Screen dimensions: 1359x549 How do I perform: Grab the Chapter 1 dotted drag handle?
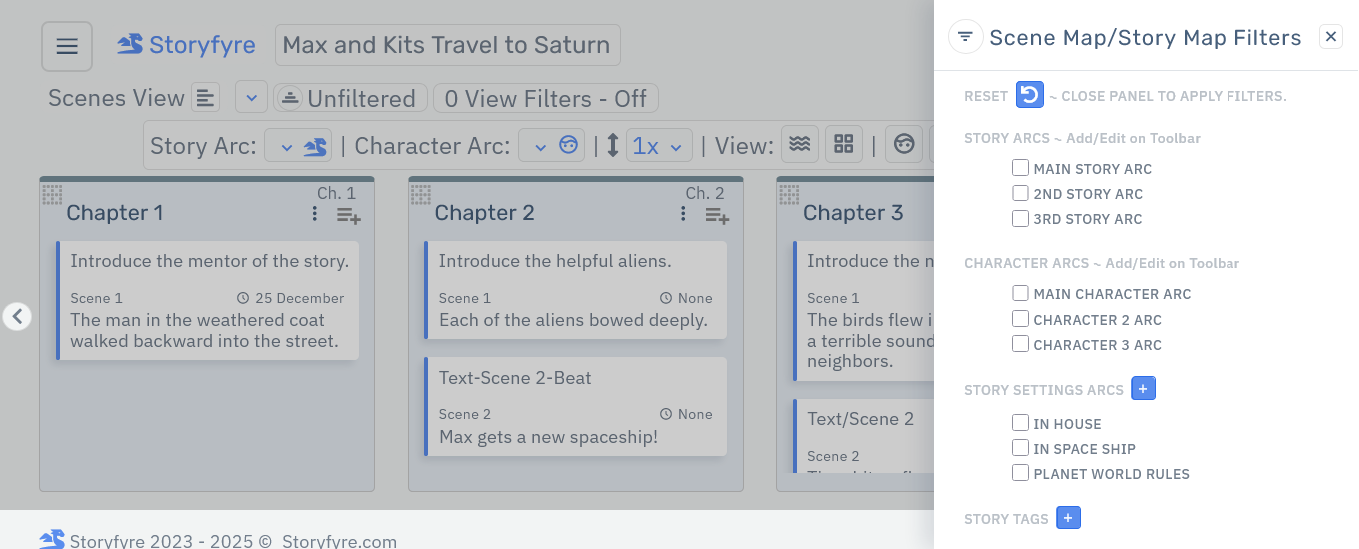pyautogui.click(x=52, y=194)
